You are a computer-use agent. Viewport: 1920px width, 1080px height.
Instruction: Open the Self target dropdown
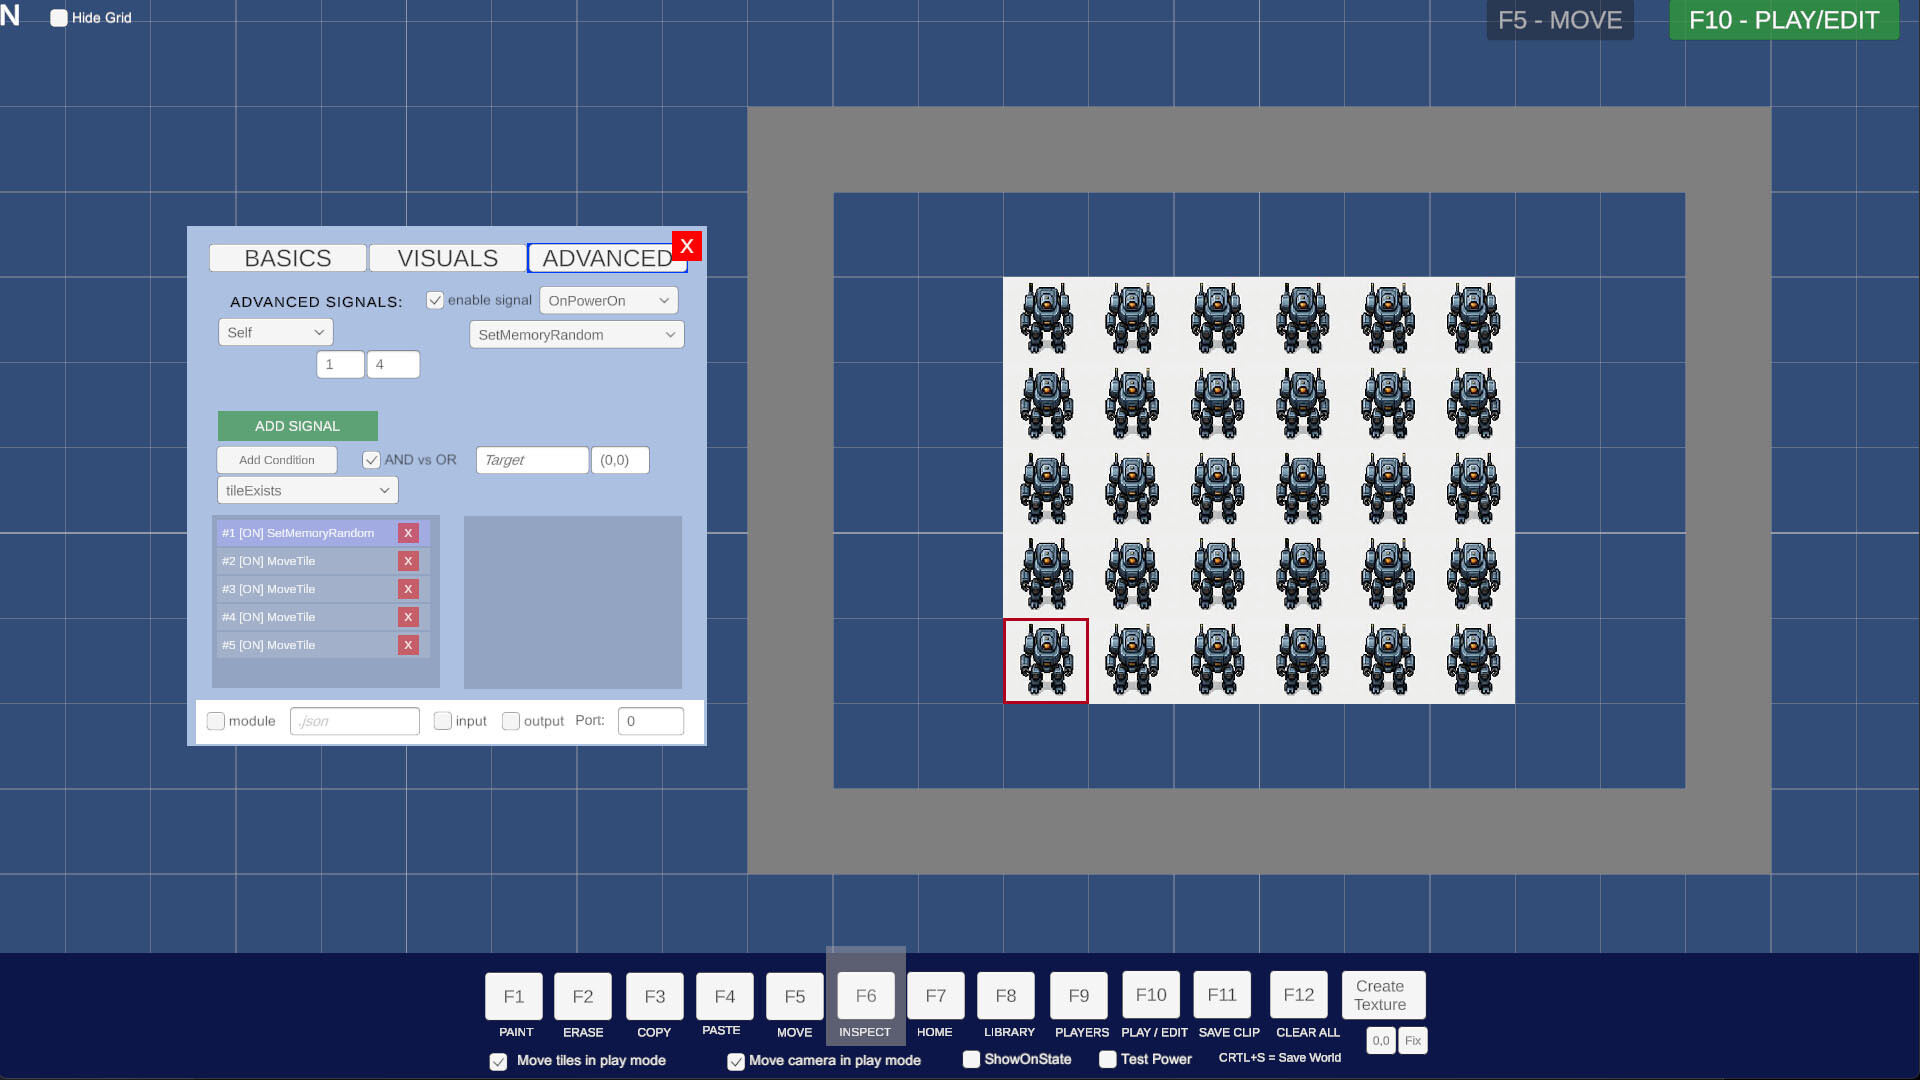(x=276, y=332)
